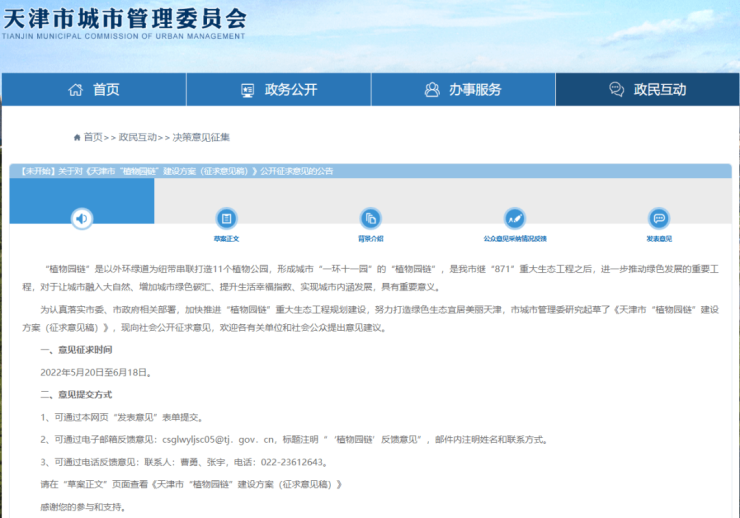Click the breadcrumb home icon
The height and width of the screenshot is (518, 740).
click(77, 137)
